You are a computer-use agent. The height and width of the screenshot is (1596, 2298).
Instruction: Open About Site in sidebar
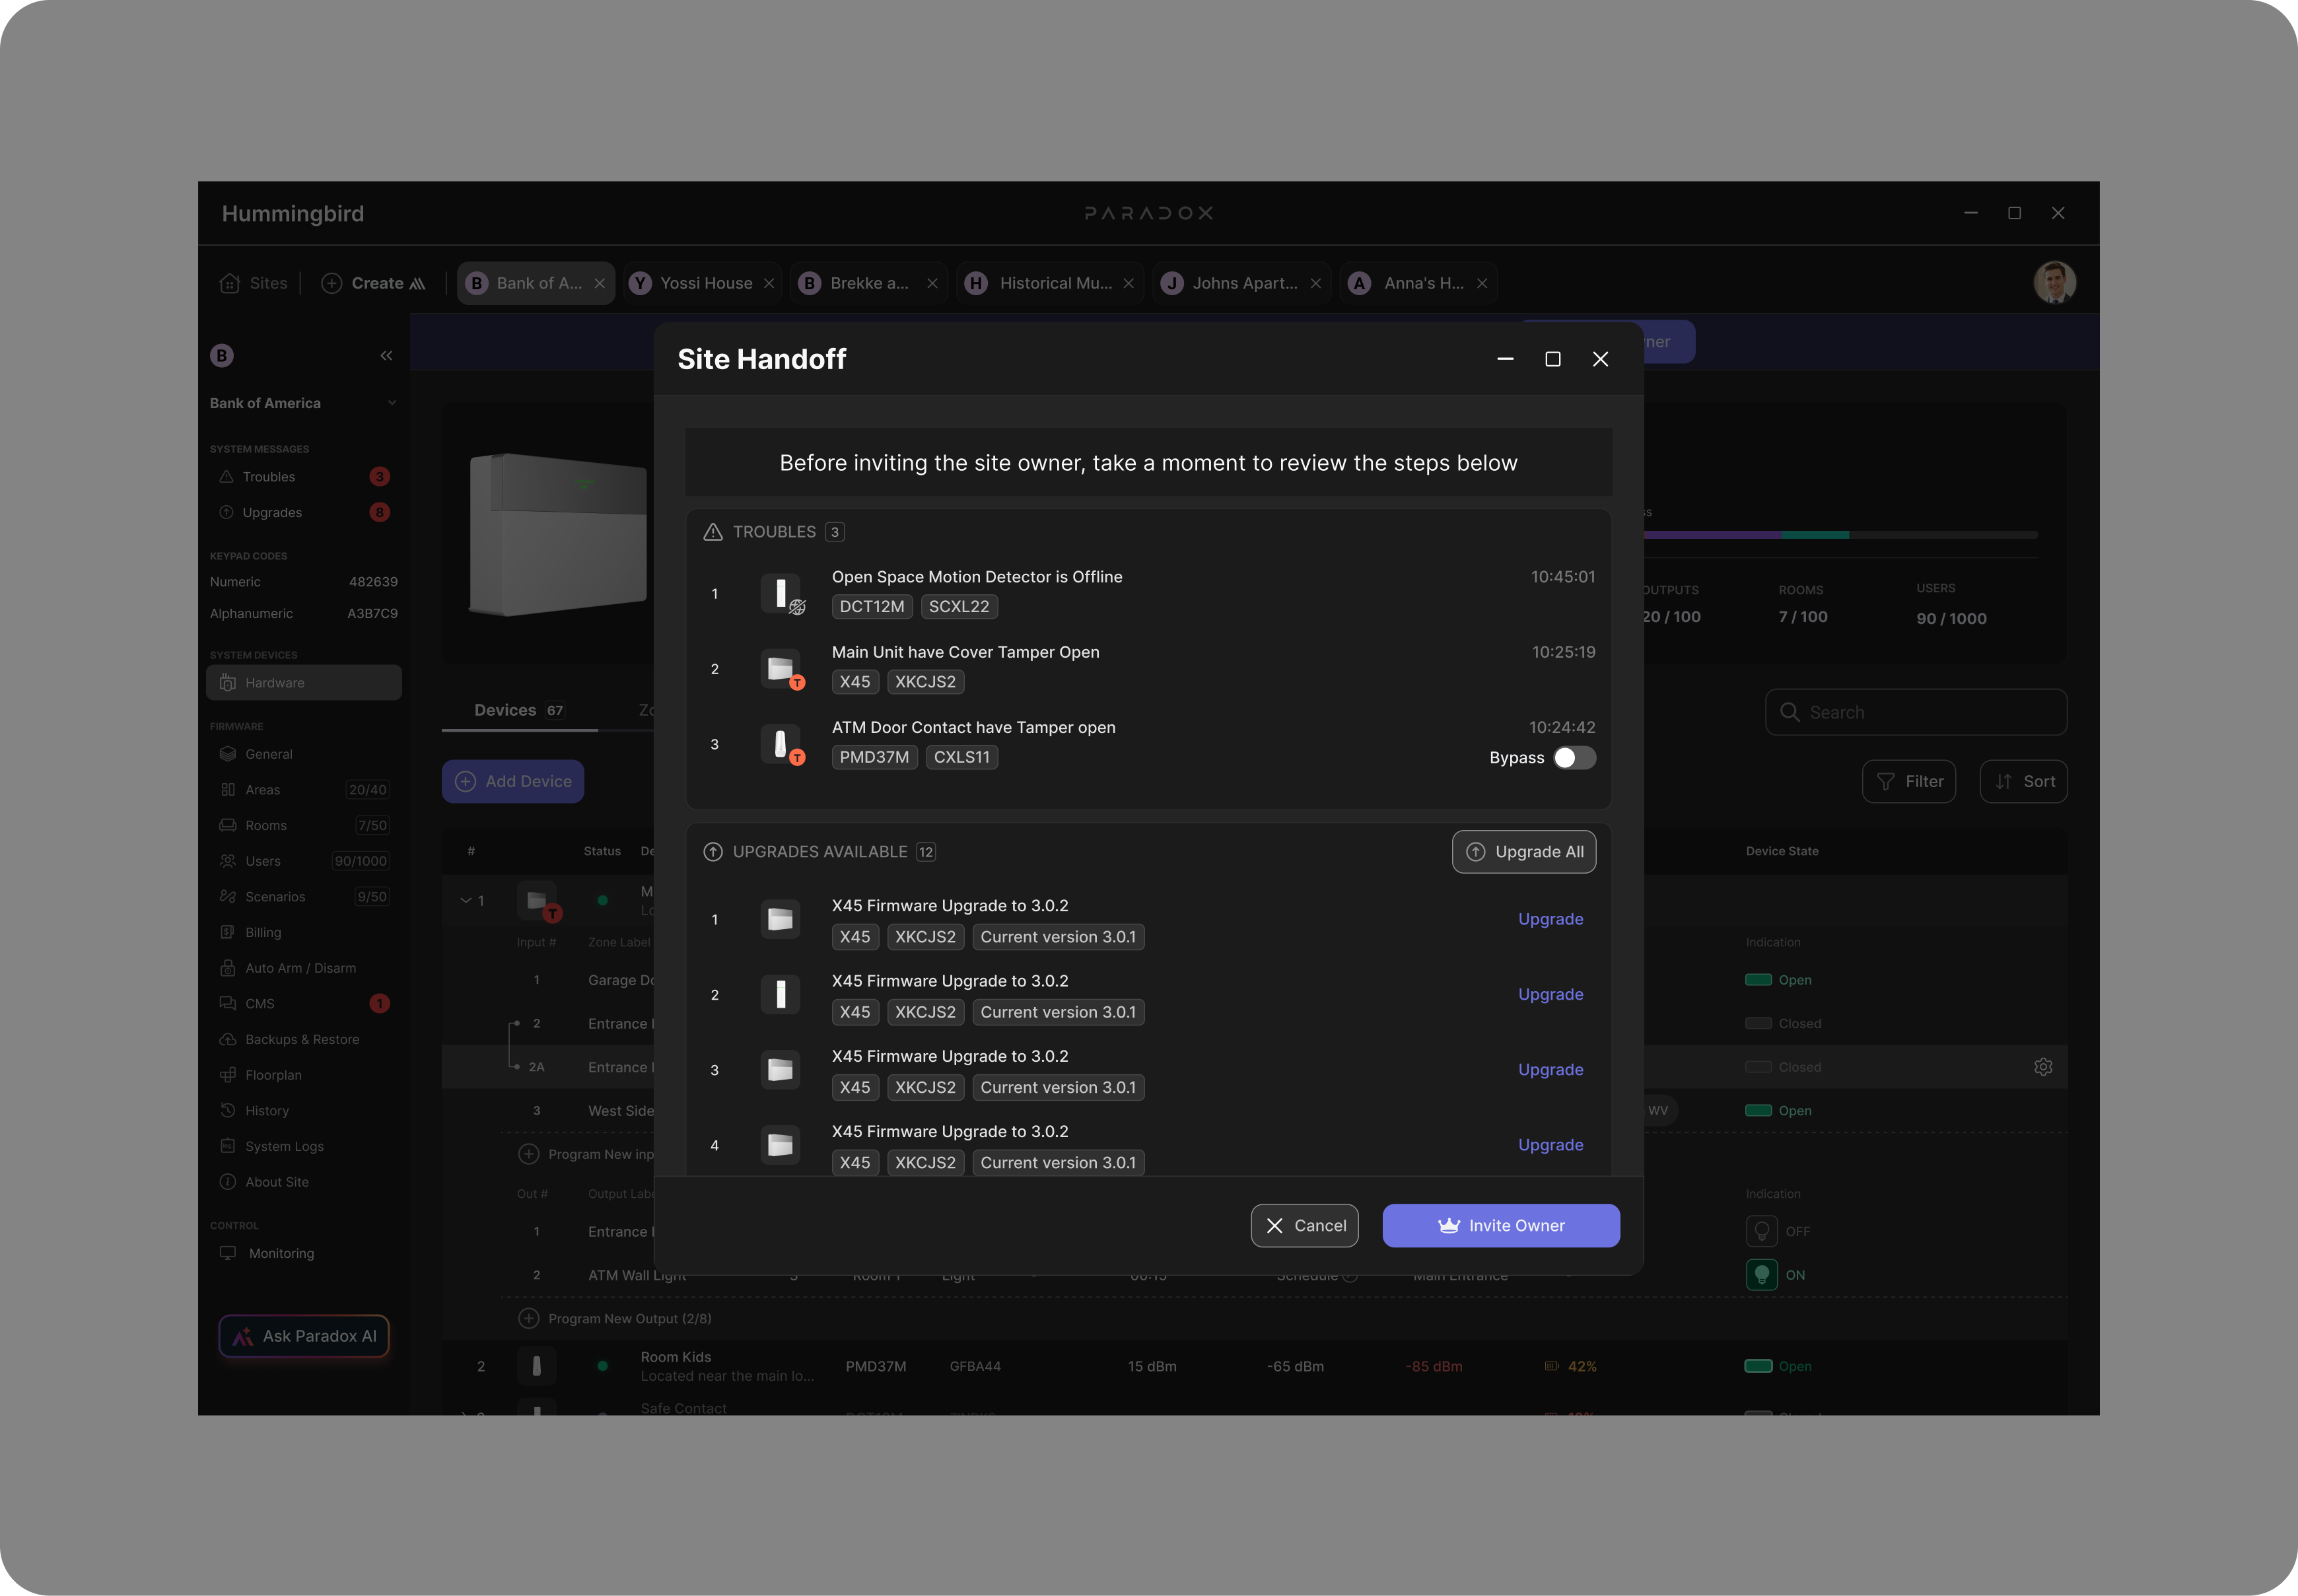(x=303, y=1182)
